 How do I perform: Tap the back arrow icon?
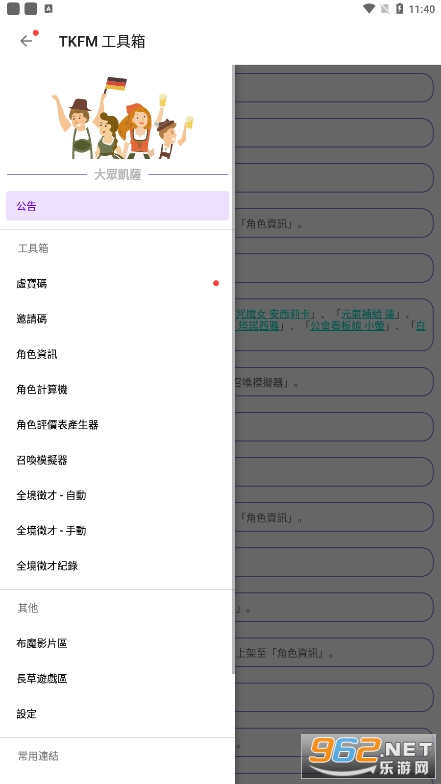(x=26, y=41)
